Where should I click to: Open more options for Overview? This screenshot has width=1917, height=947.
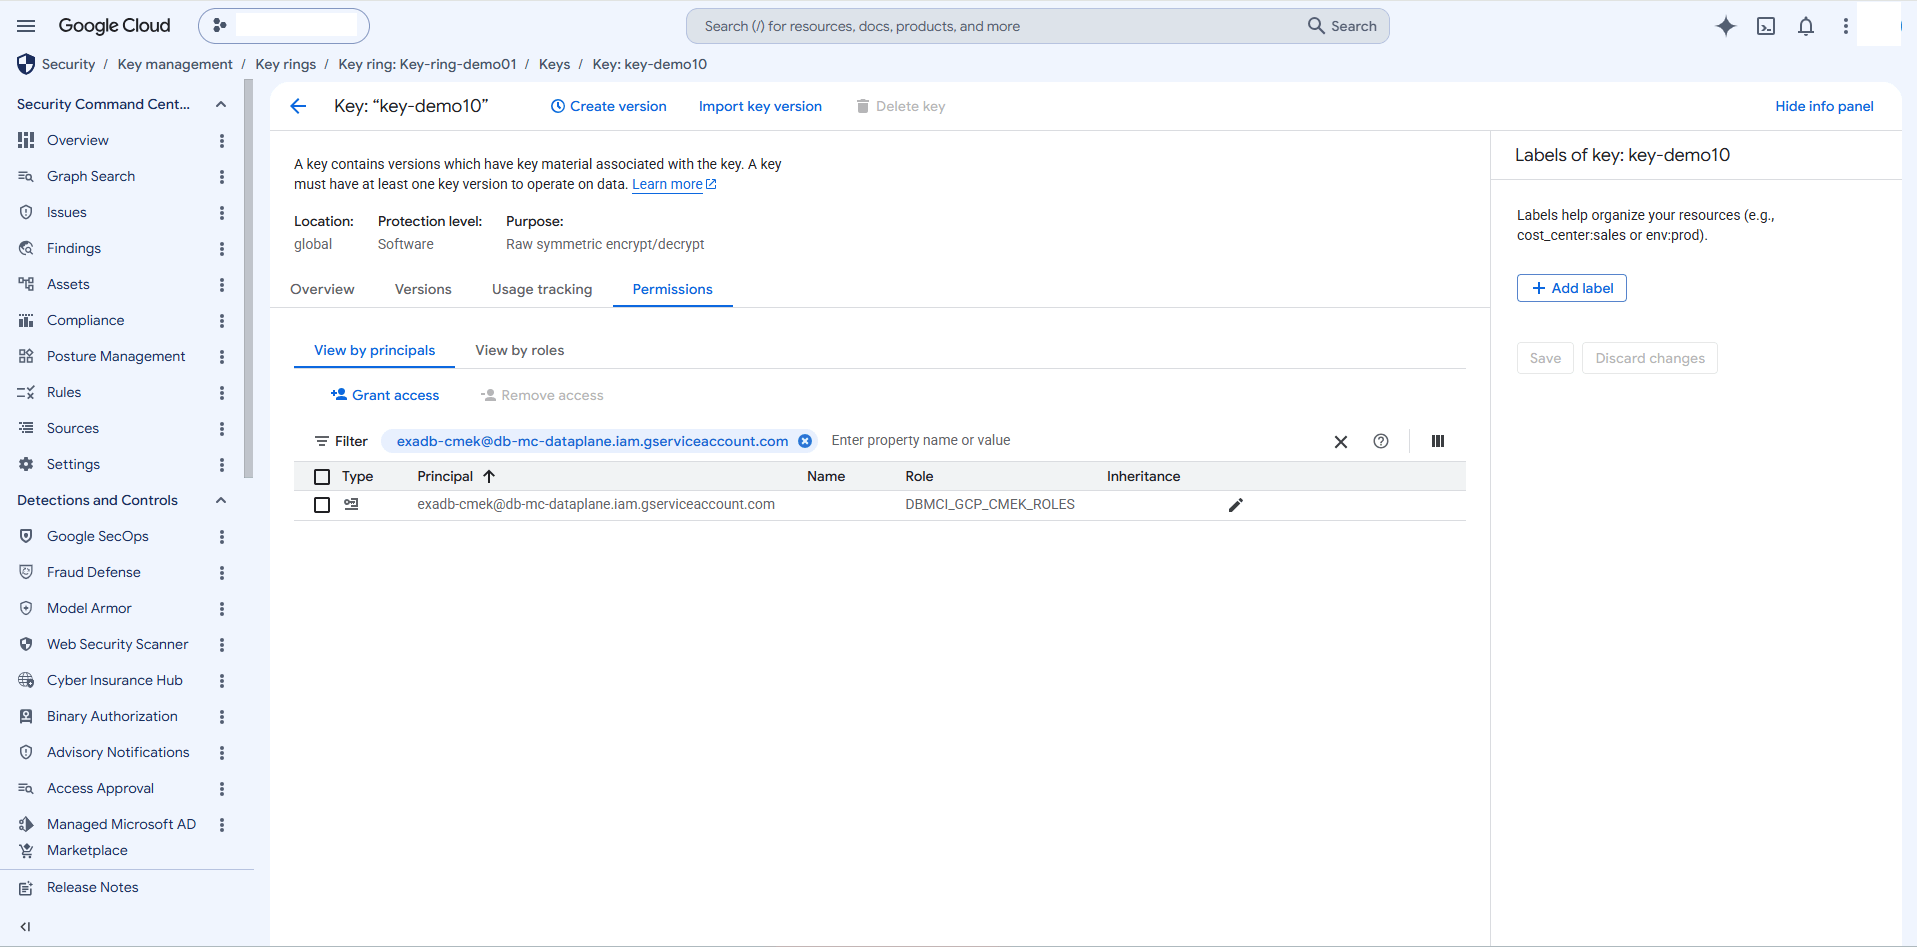pos(222,141)
